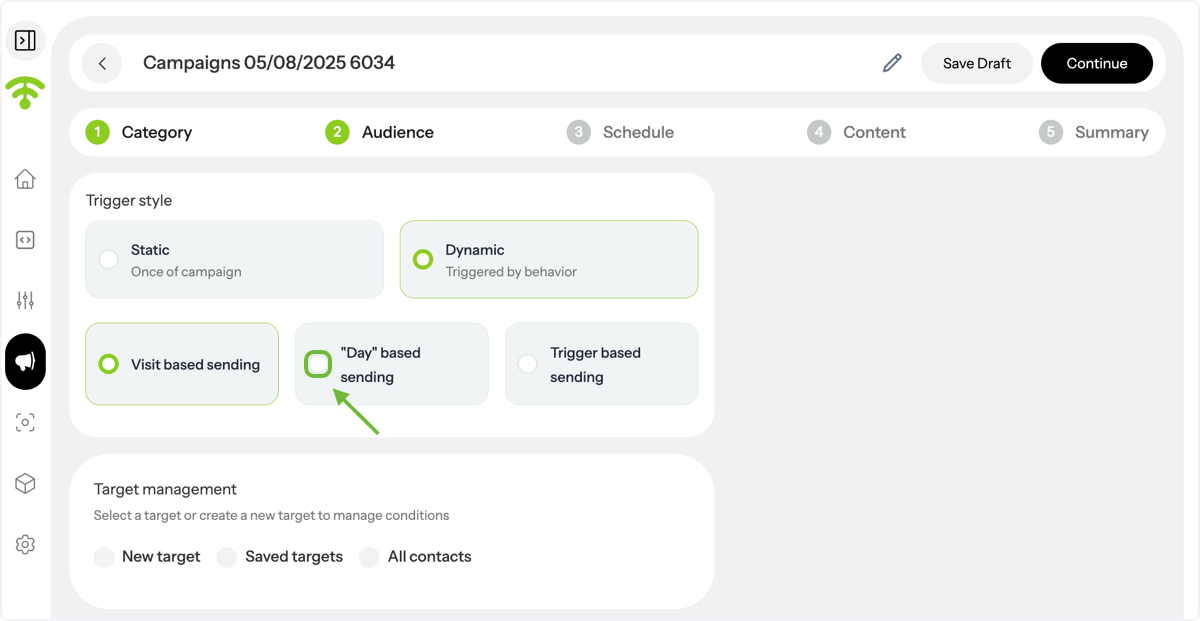The height and width of the screenshot is (621, 1200).
Task: Choose "Day" based sending radio
Action: point(318,364)
